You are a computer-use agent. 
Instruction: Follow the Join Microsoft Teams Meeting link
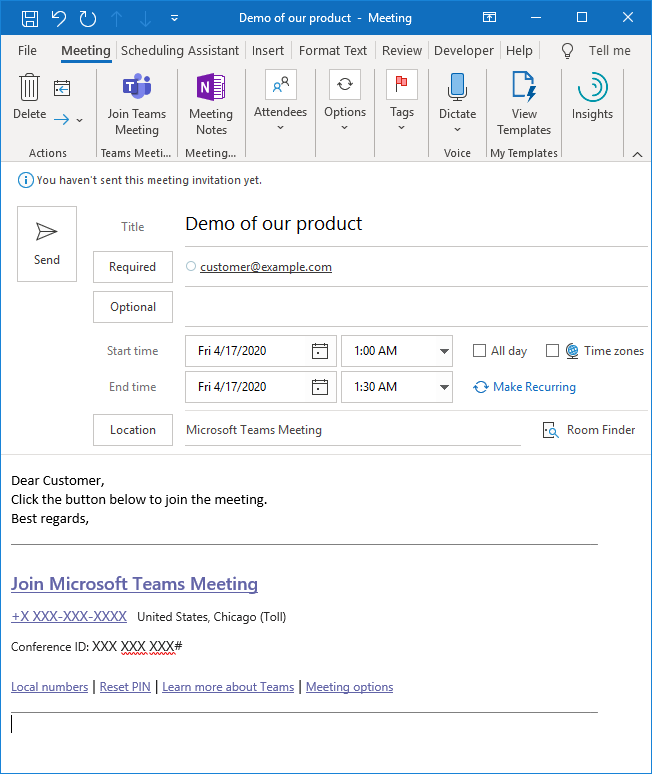point(134,584)
